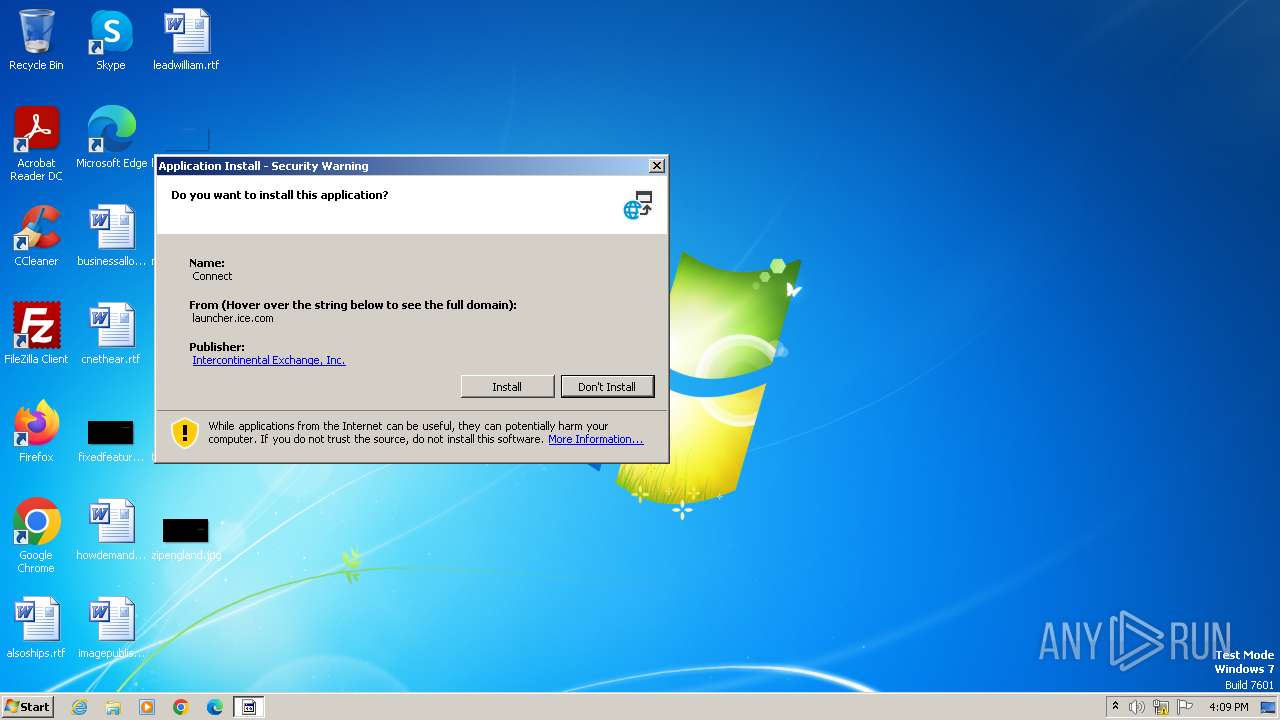The width and height of the screenshot is (1280, 720).
Task: Select the alsoships.rtf file icon
Action: [36, 628]
